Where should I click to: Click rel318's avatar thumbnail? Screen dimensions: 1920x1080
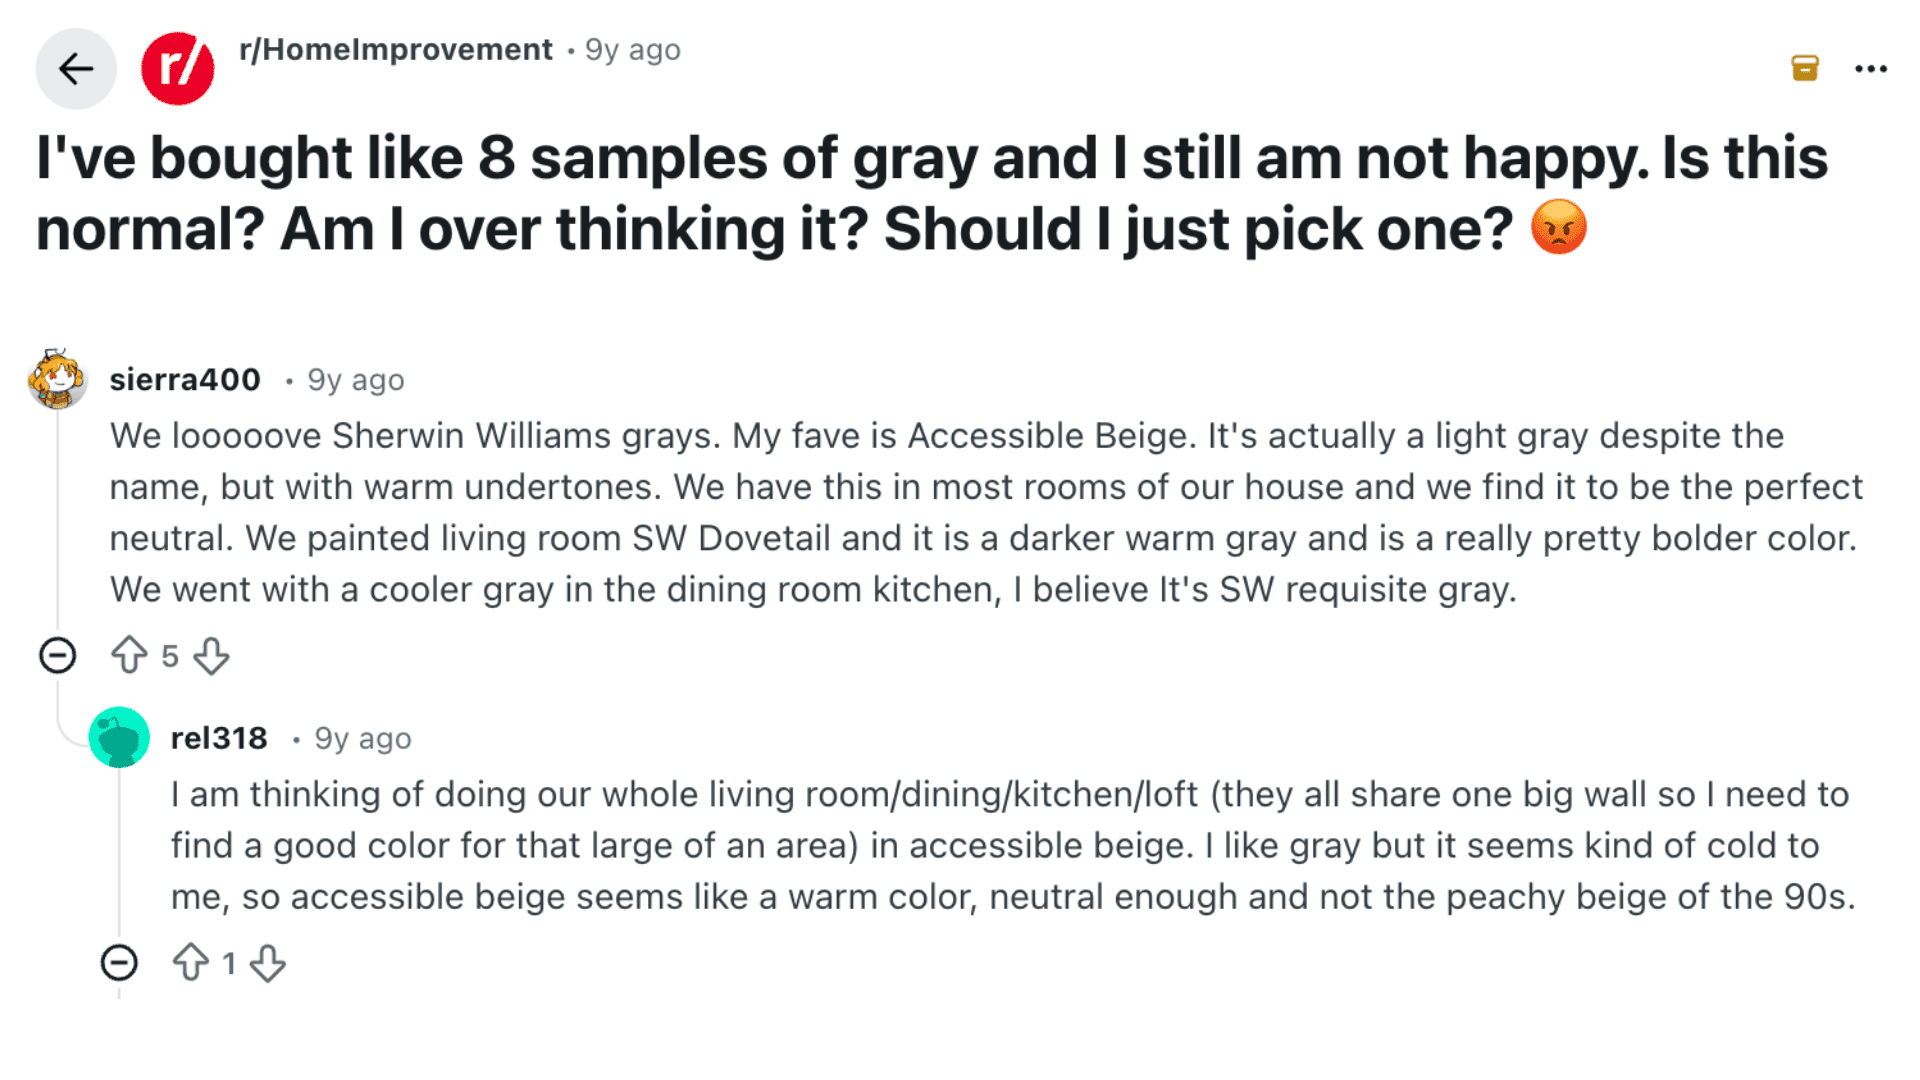(119, 739)
